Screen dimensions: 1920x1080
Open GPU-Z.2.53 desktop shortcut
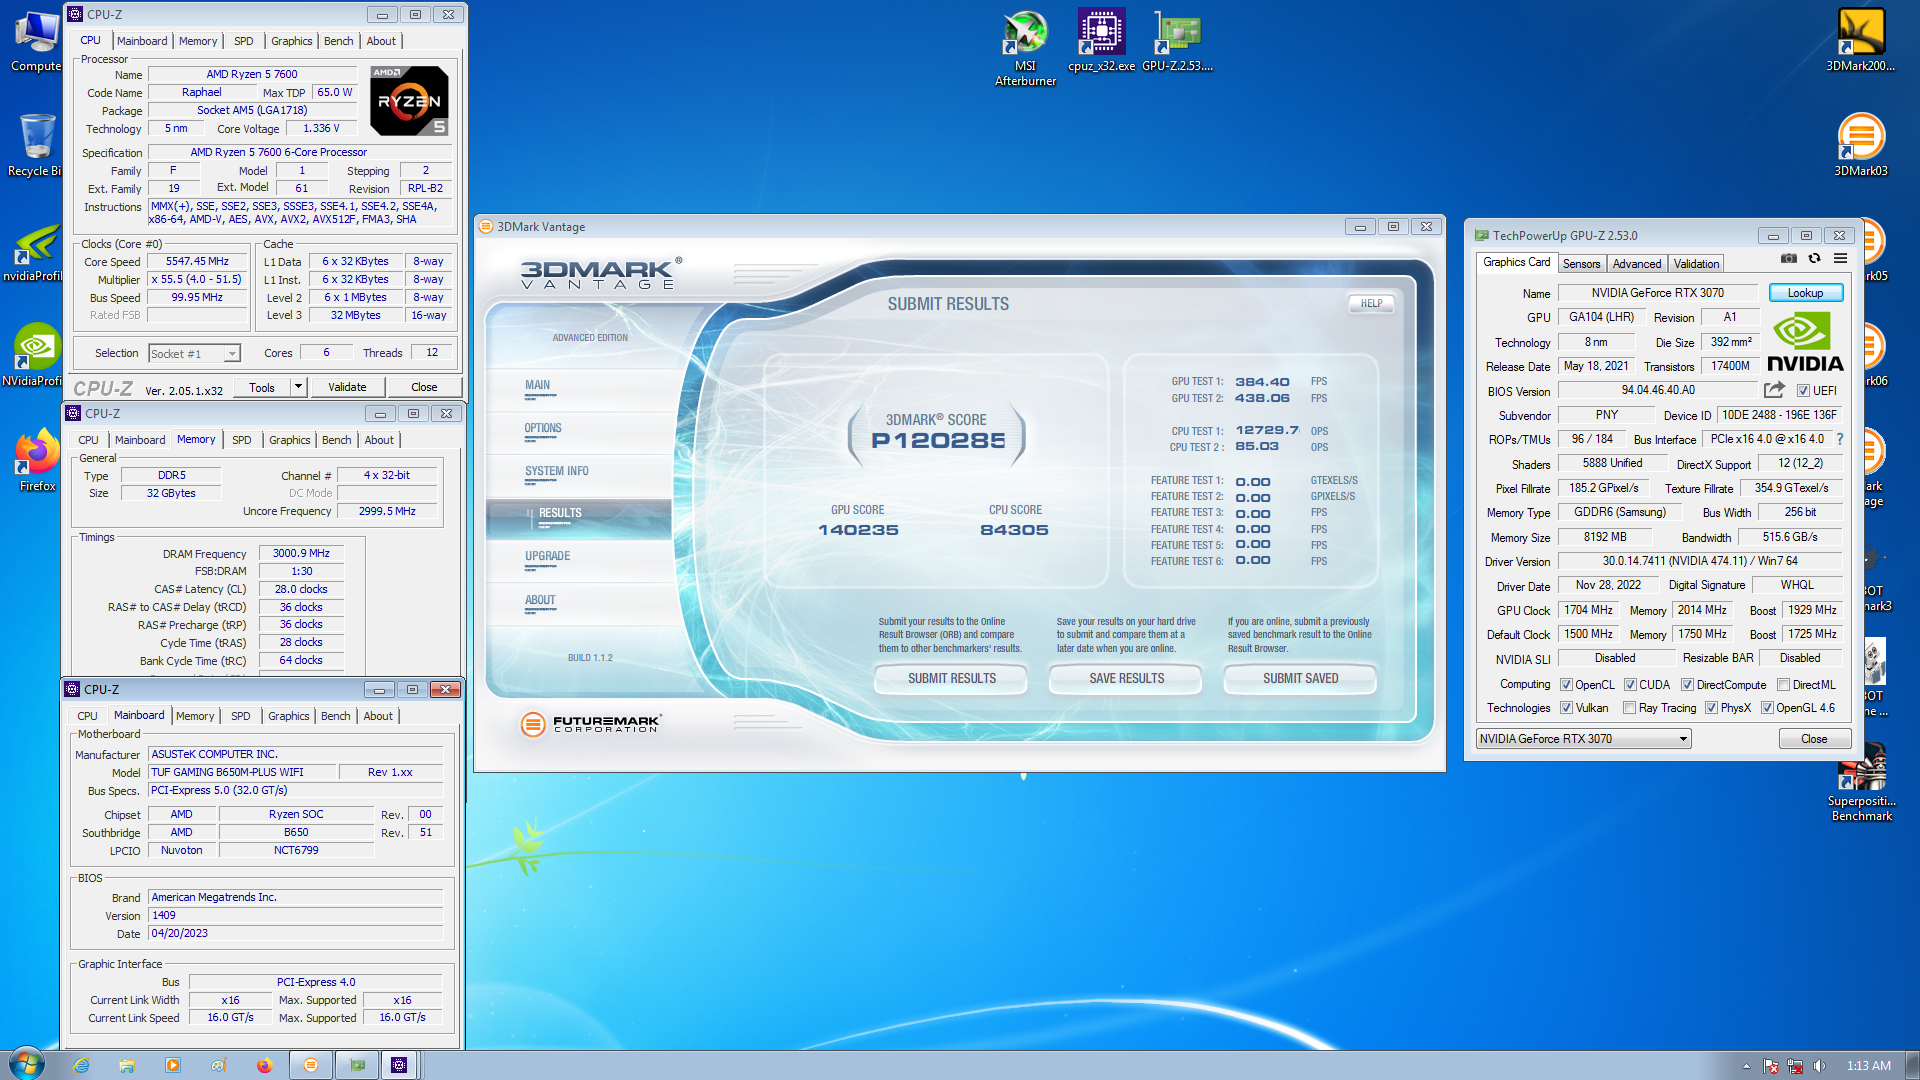click(x=1177, y=41)
